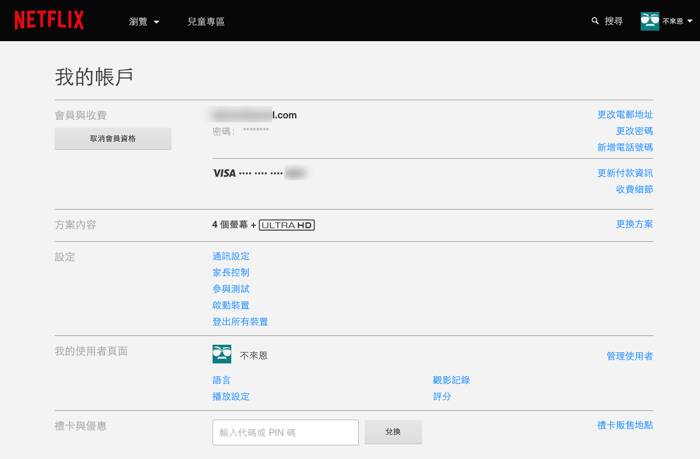Click the search magnifier icon

tap(595, 21)
